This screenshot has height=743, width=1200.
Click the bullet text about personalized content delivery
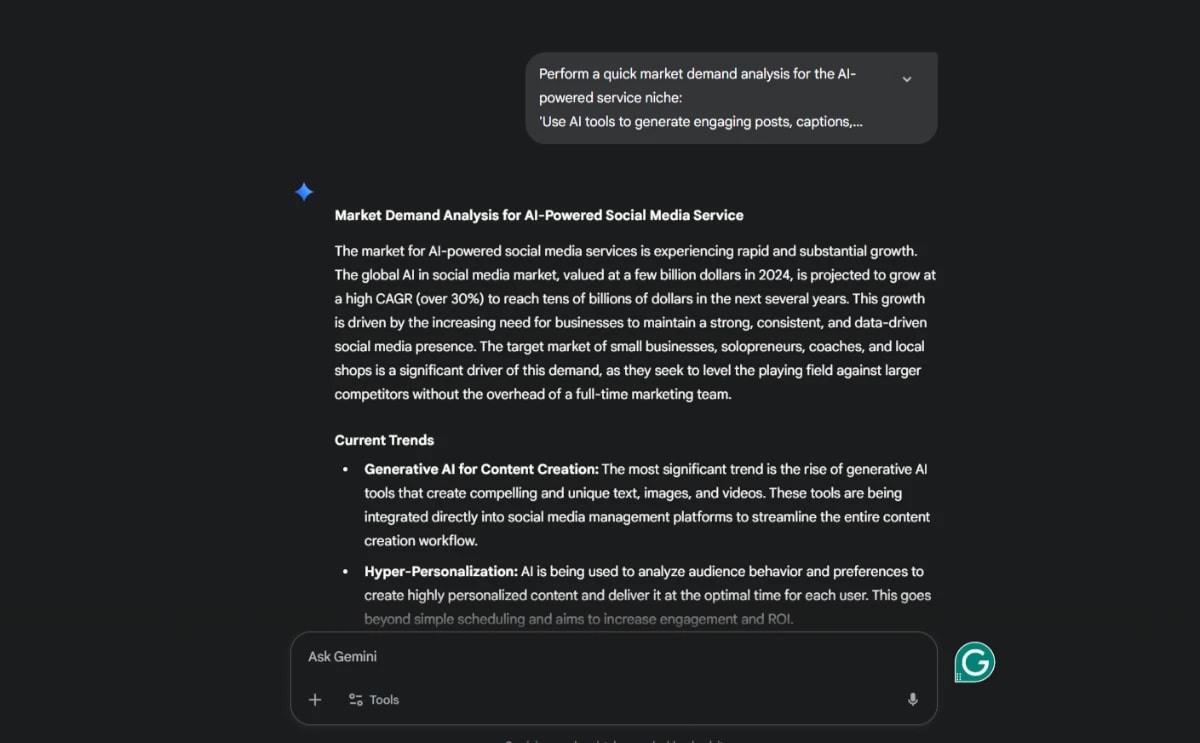click(646, 595)
